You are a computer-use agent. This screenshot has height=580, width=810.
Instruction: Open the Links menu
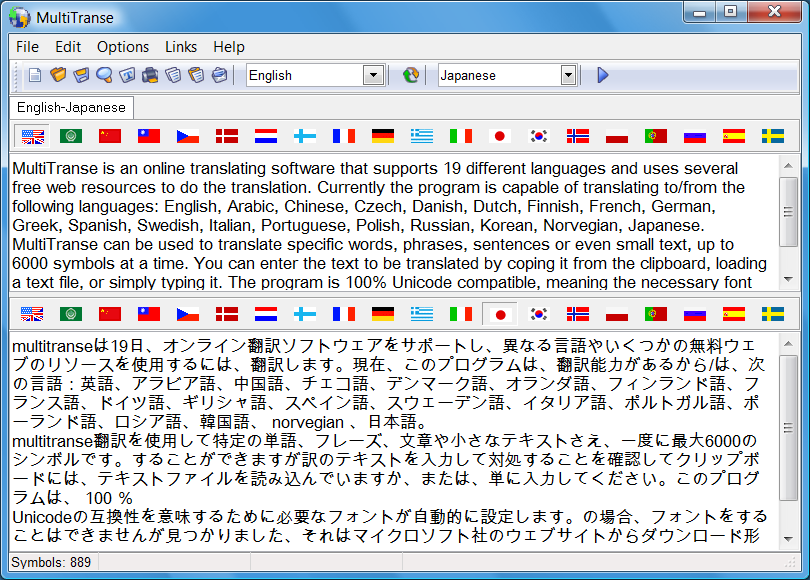point(181,47)
